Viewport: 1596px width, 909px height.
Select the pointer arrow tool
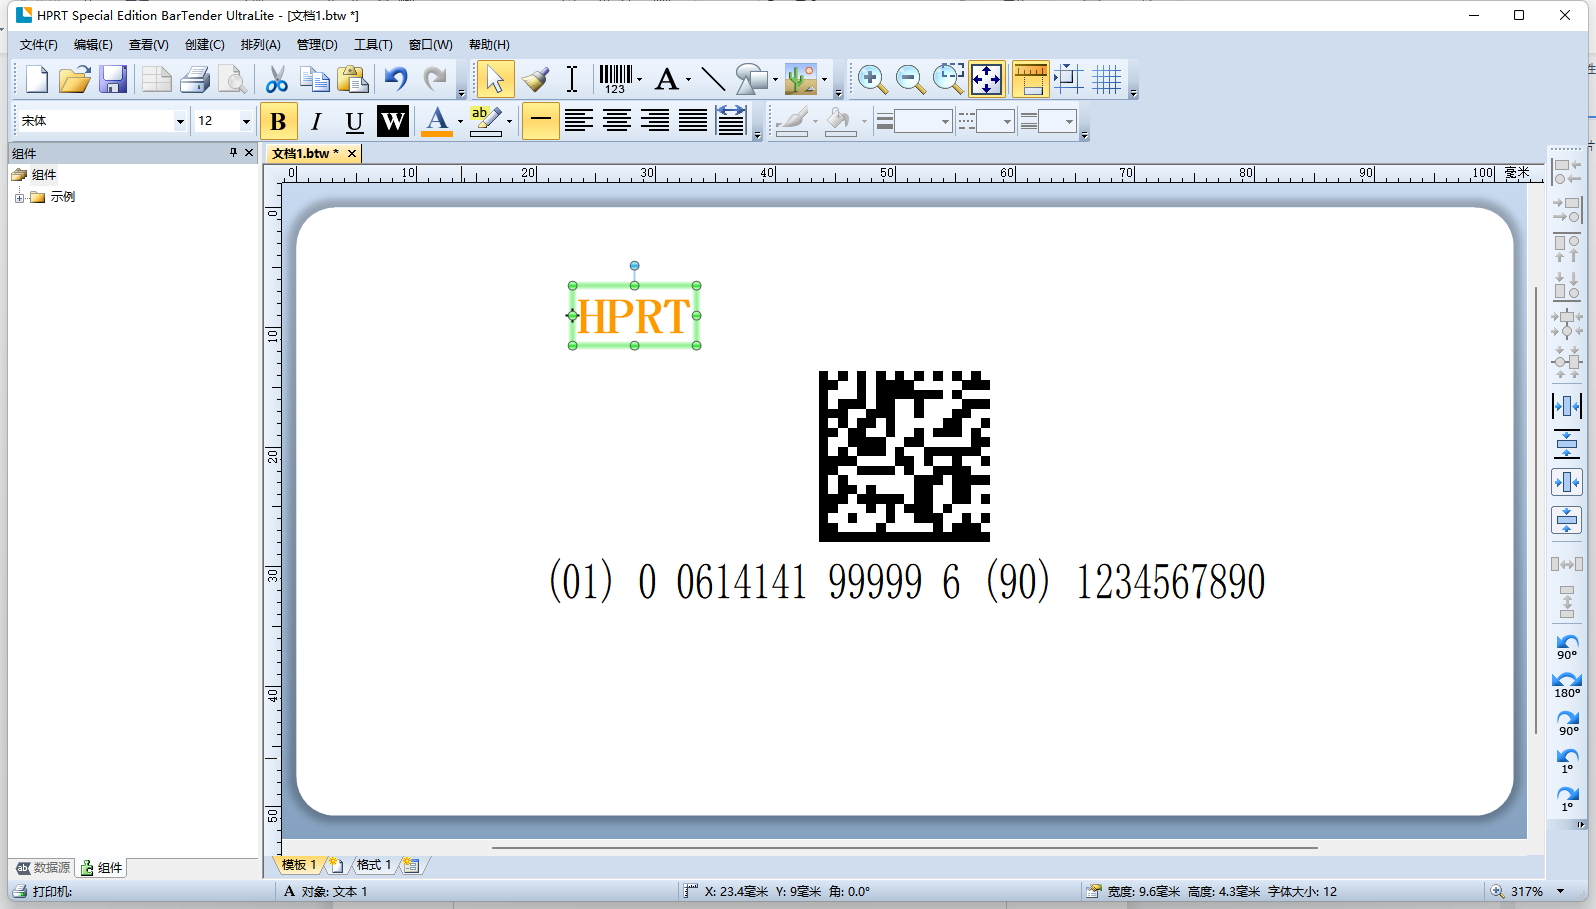495,79
